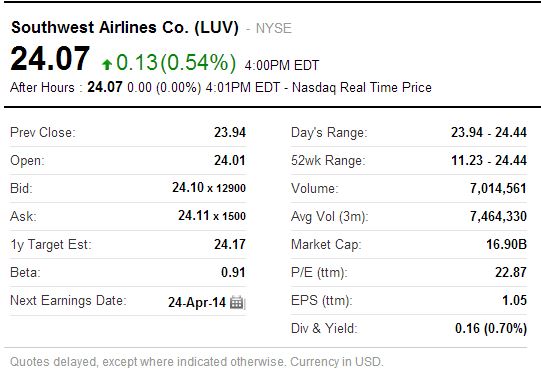Click the Market Cap value 16.90B

506,245
